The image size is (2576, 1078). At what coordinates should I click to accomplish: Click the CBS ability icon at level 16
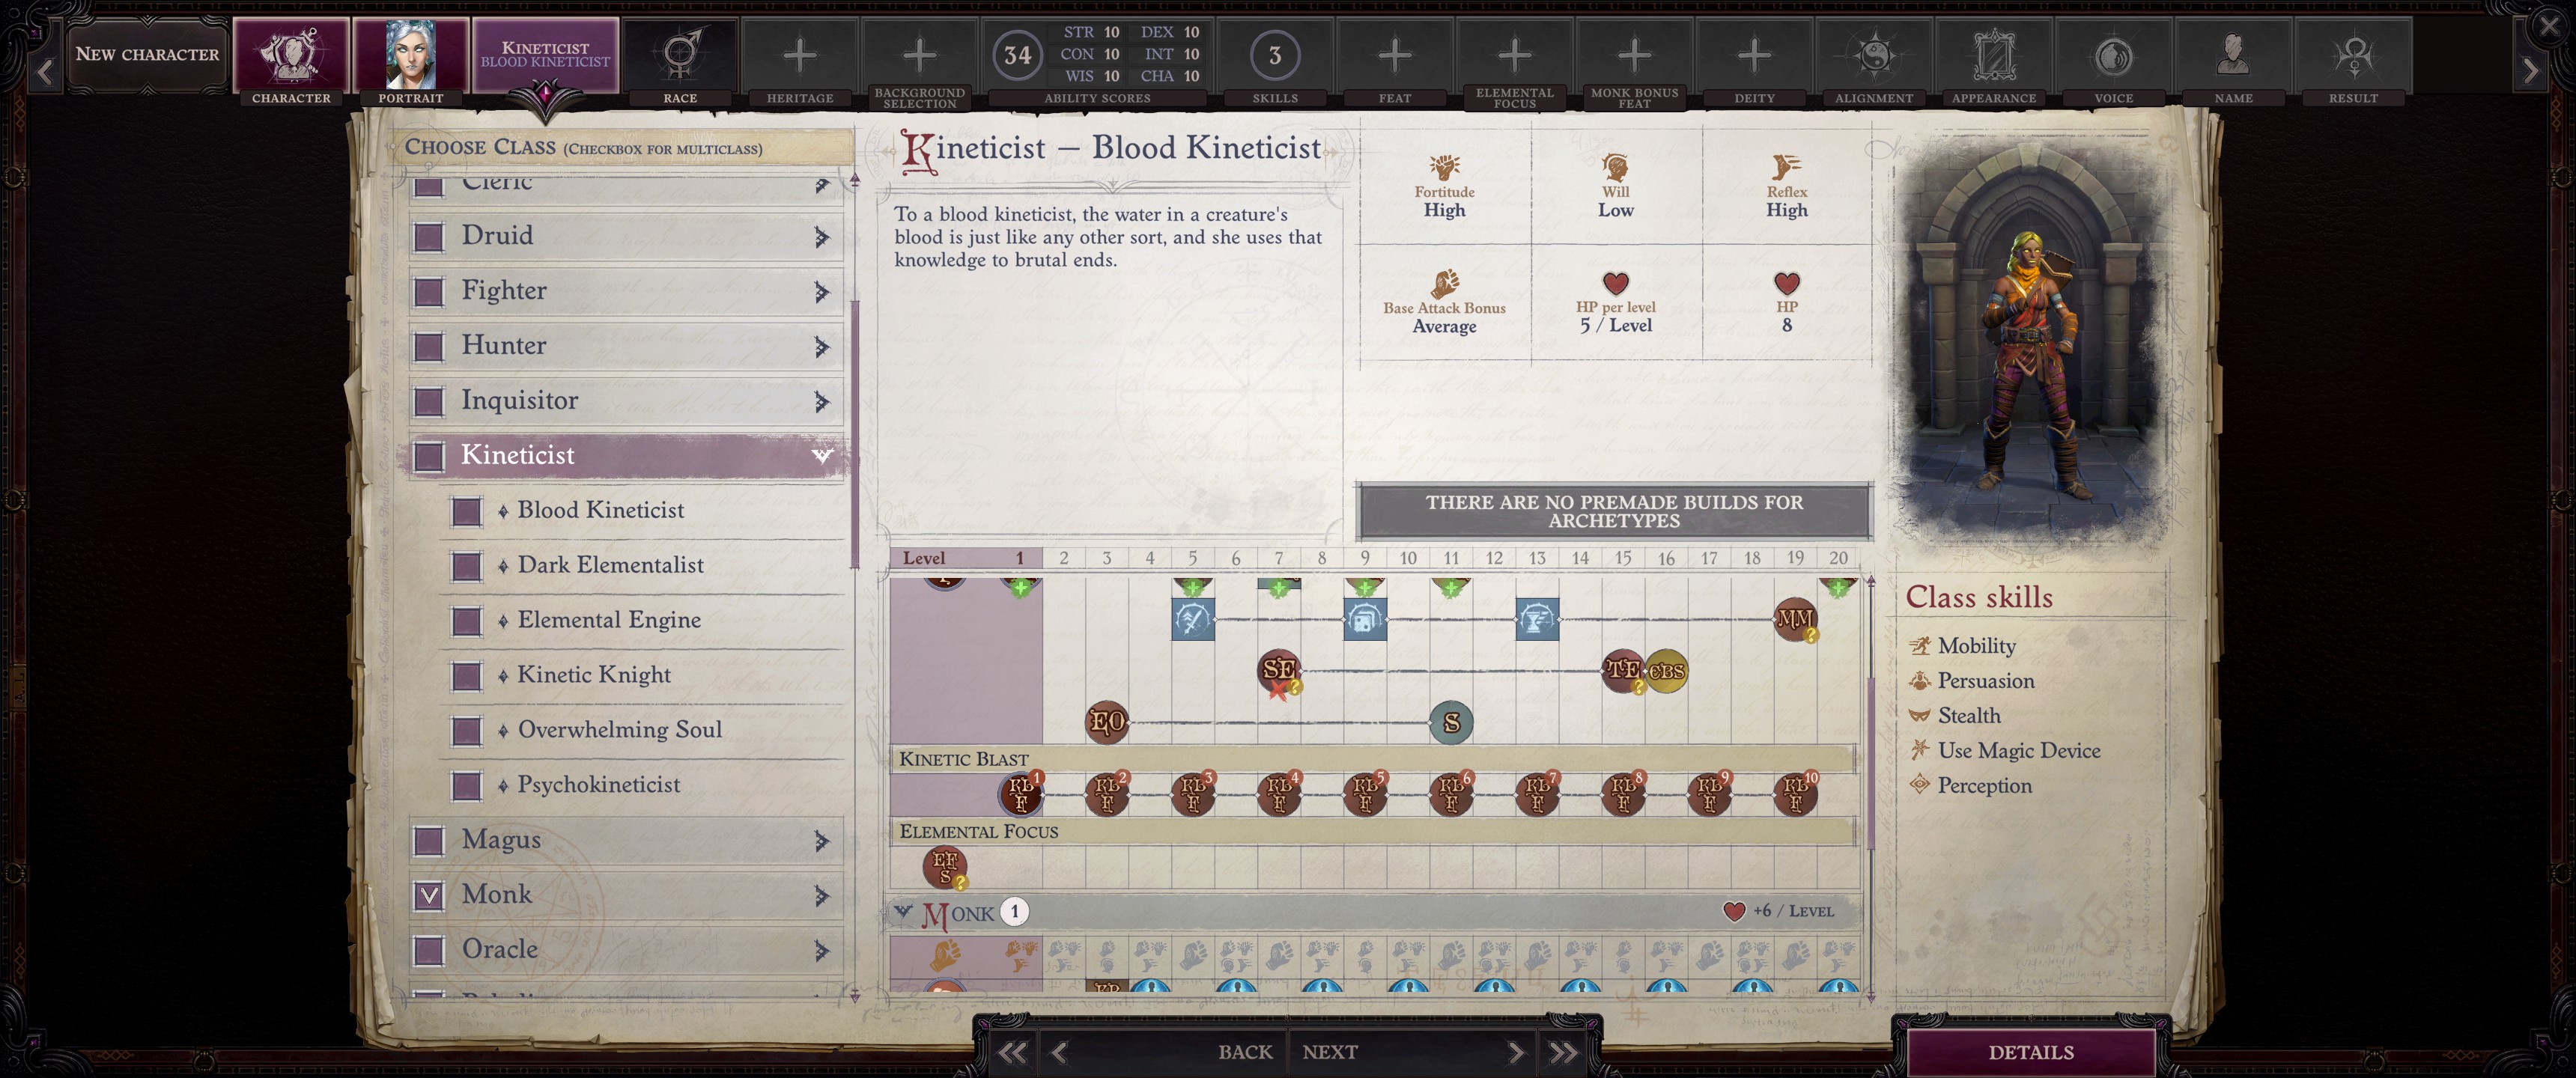point(1666,670)
